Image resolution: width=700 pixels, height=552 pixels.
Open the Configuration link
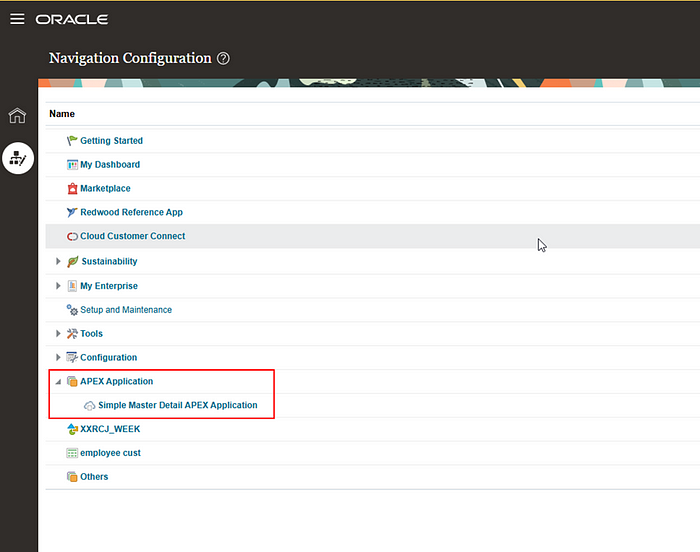pyautogui.click(x=108, y=357)
